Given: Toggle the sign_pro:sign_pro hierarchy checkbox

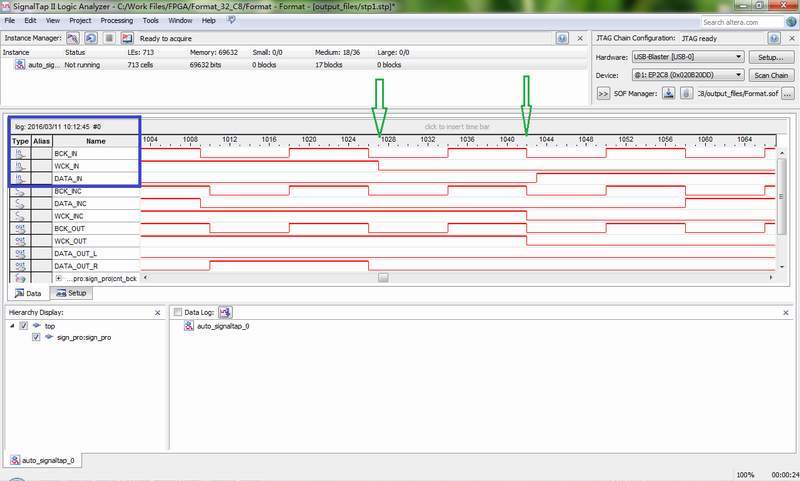Looking at the screenshot, I should point(36,337).
